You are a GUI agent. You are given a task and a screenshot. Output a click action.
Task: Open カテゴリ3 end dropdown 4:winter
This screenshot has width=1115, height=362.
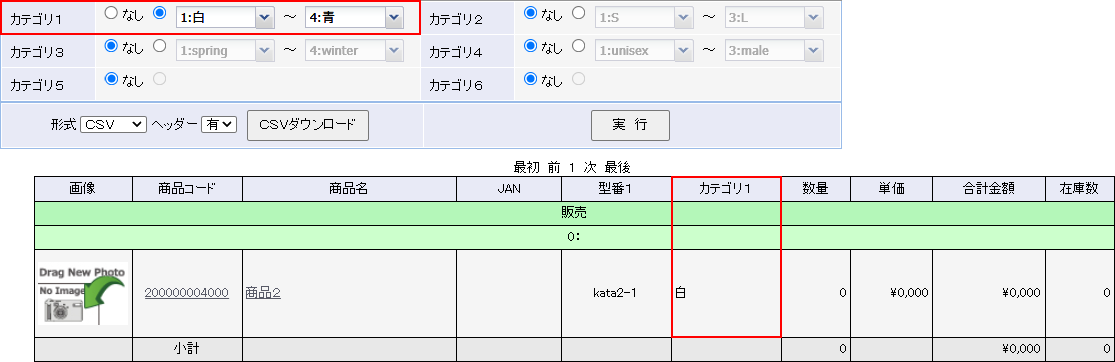(354, 50)
